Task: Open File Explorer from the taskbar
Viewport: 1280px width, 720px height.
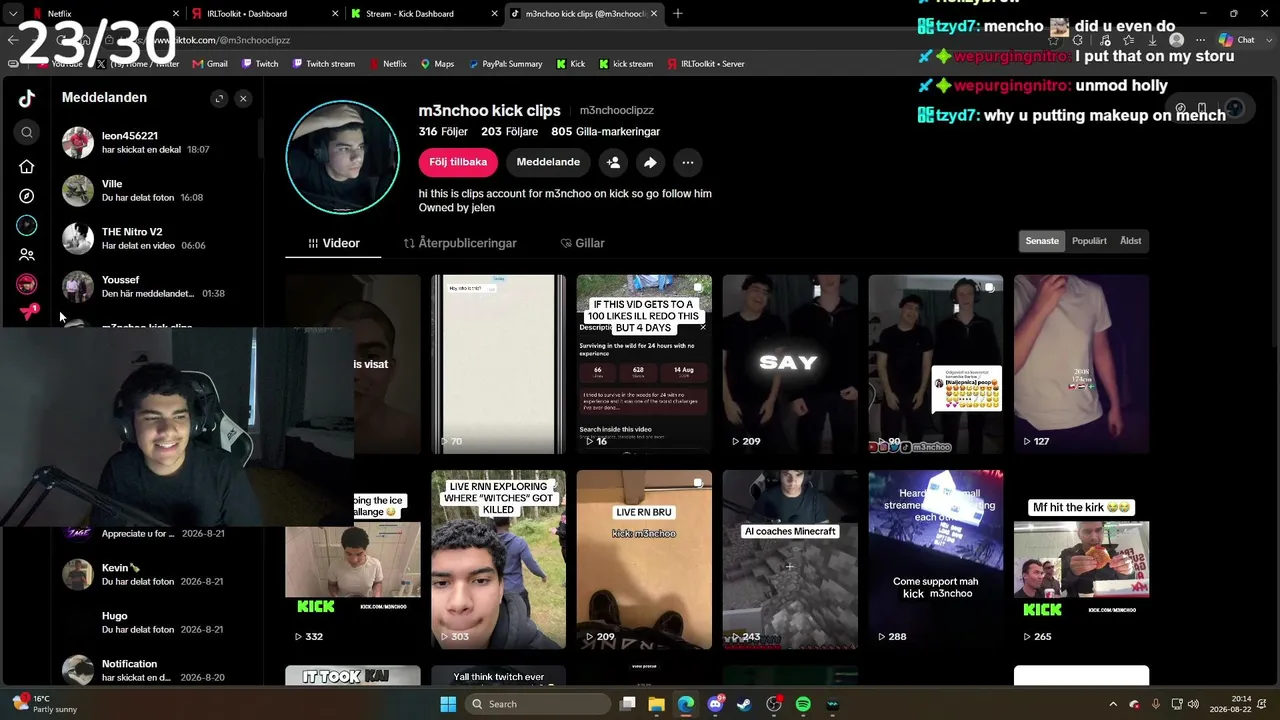Action: pos(657,704)
